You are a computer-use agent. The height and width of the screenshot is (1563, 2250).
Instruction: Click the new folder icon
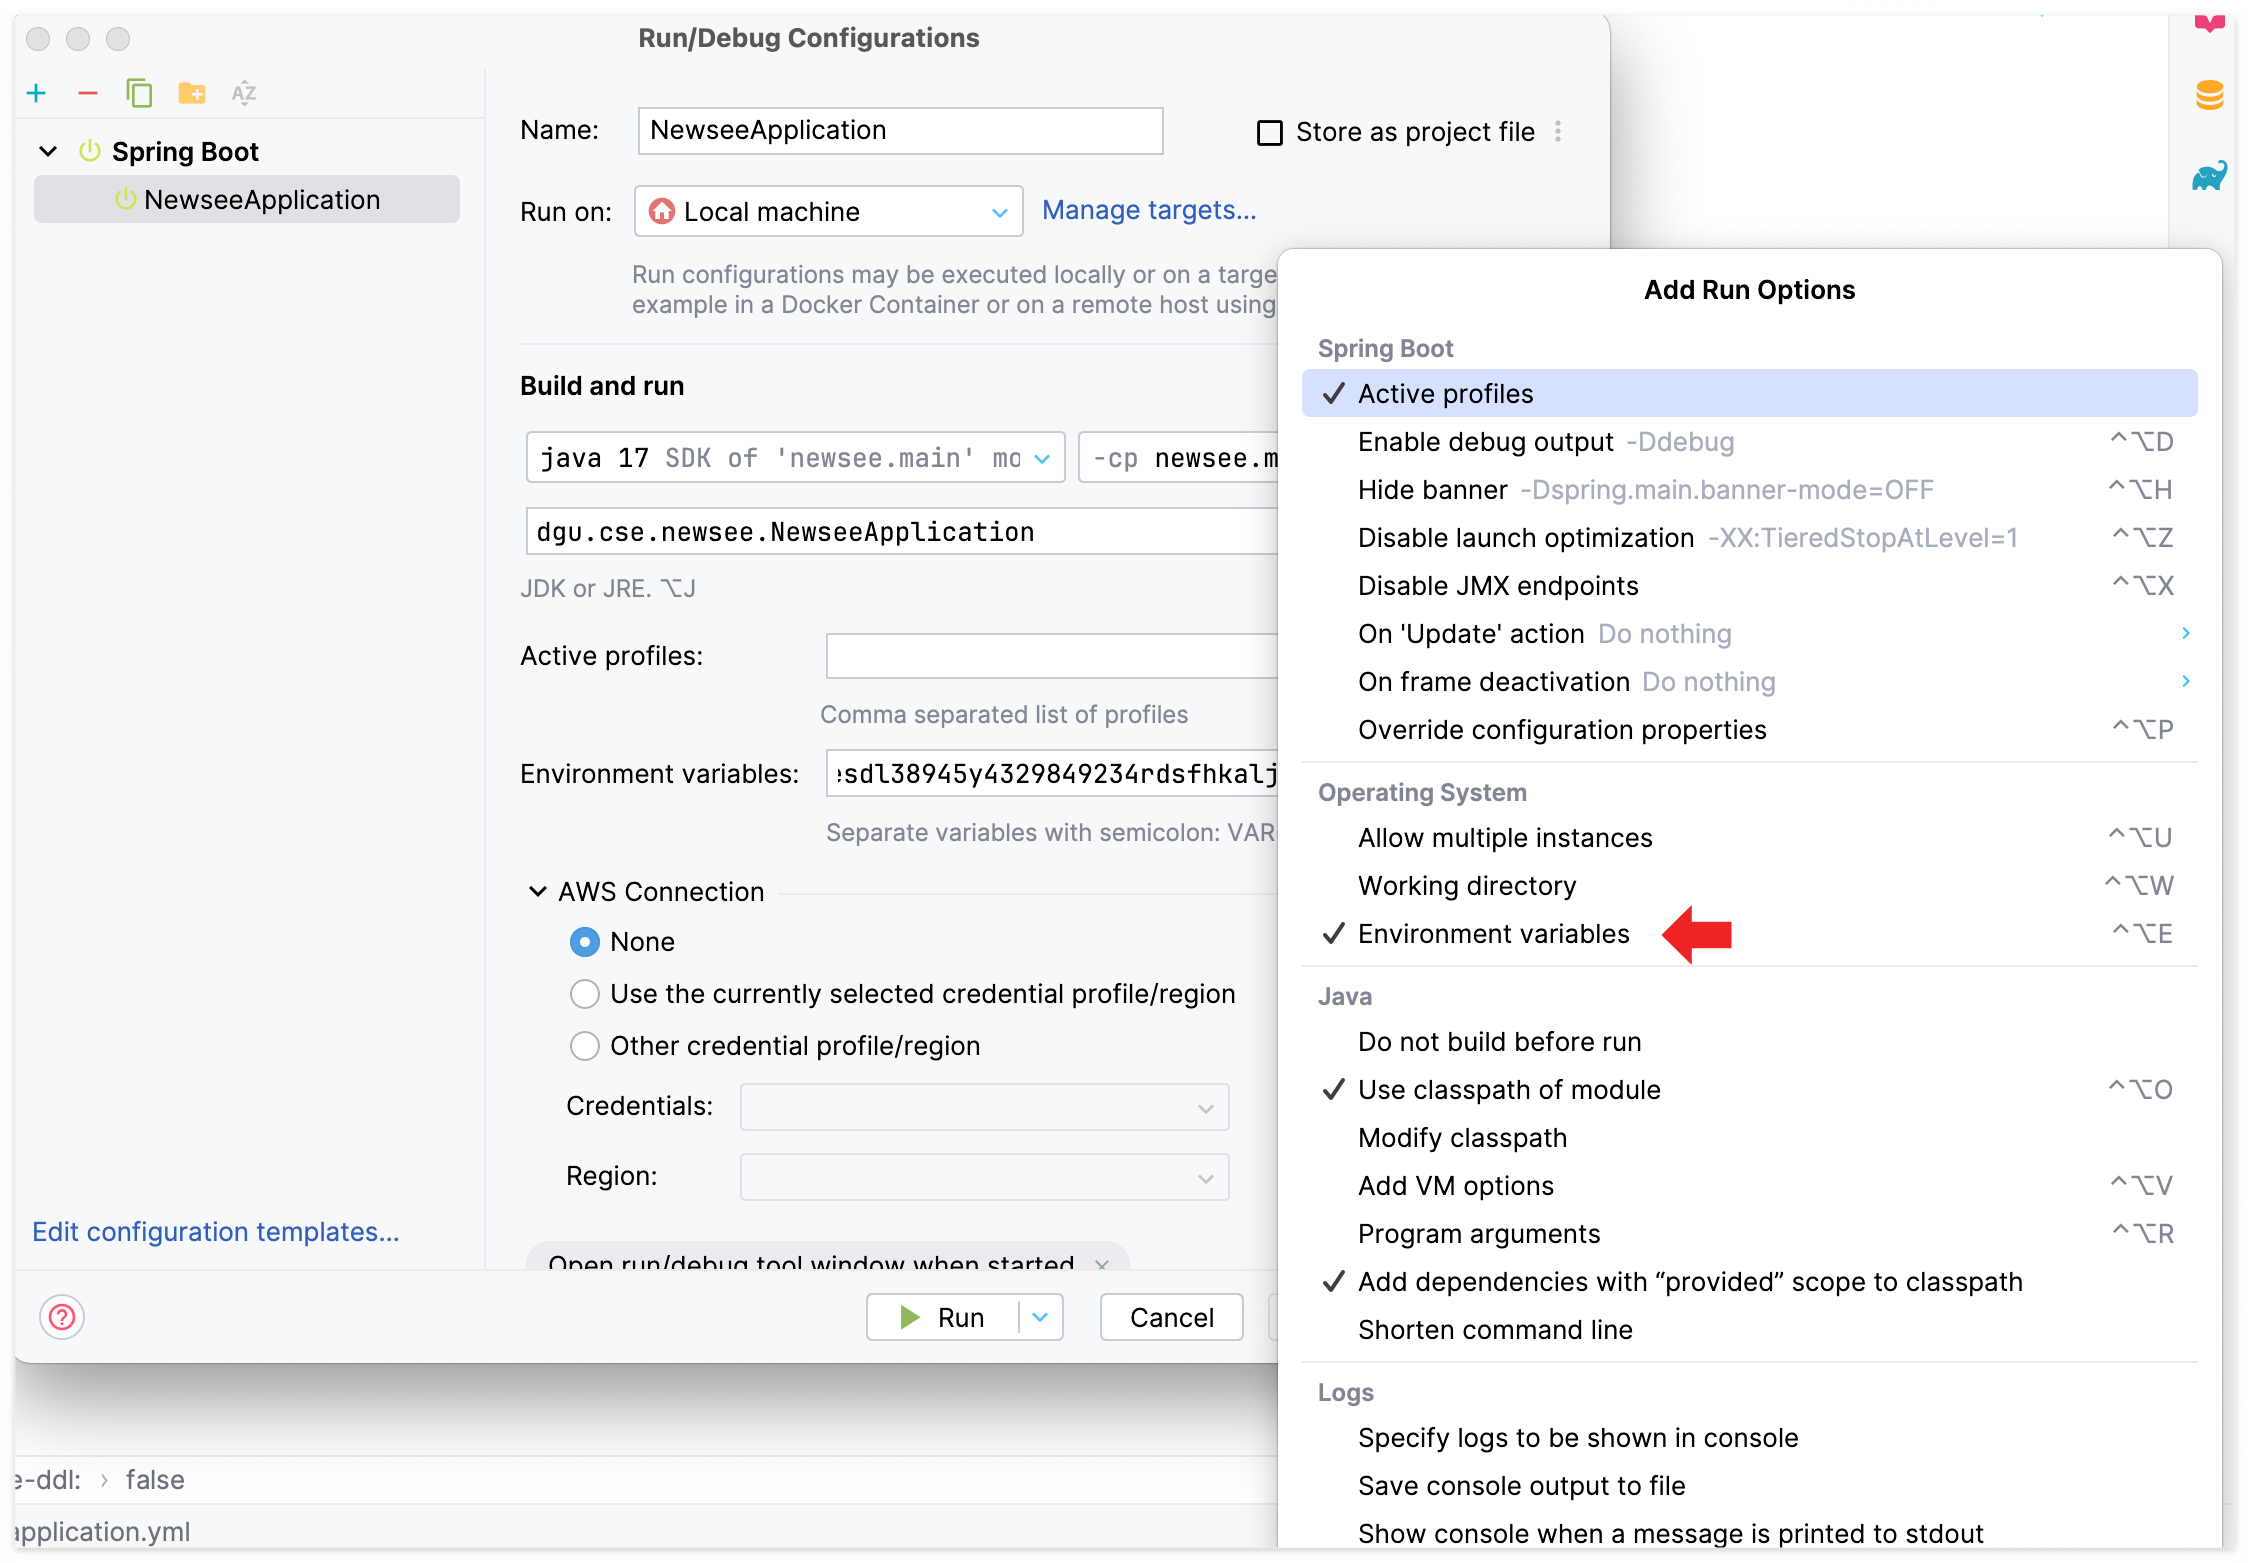[x=191, y=93]
